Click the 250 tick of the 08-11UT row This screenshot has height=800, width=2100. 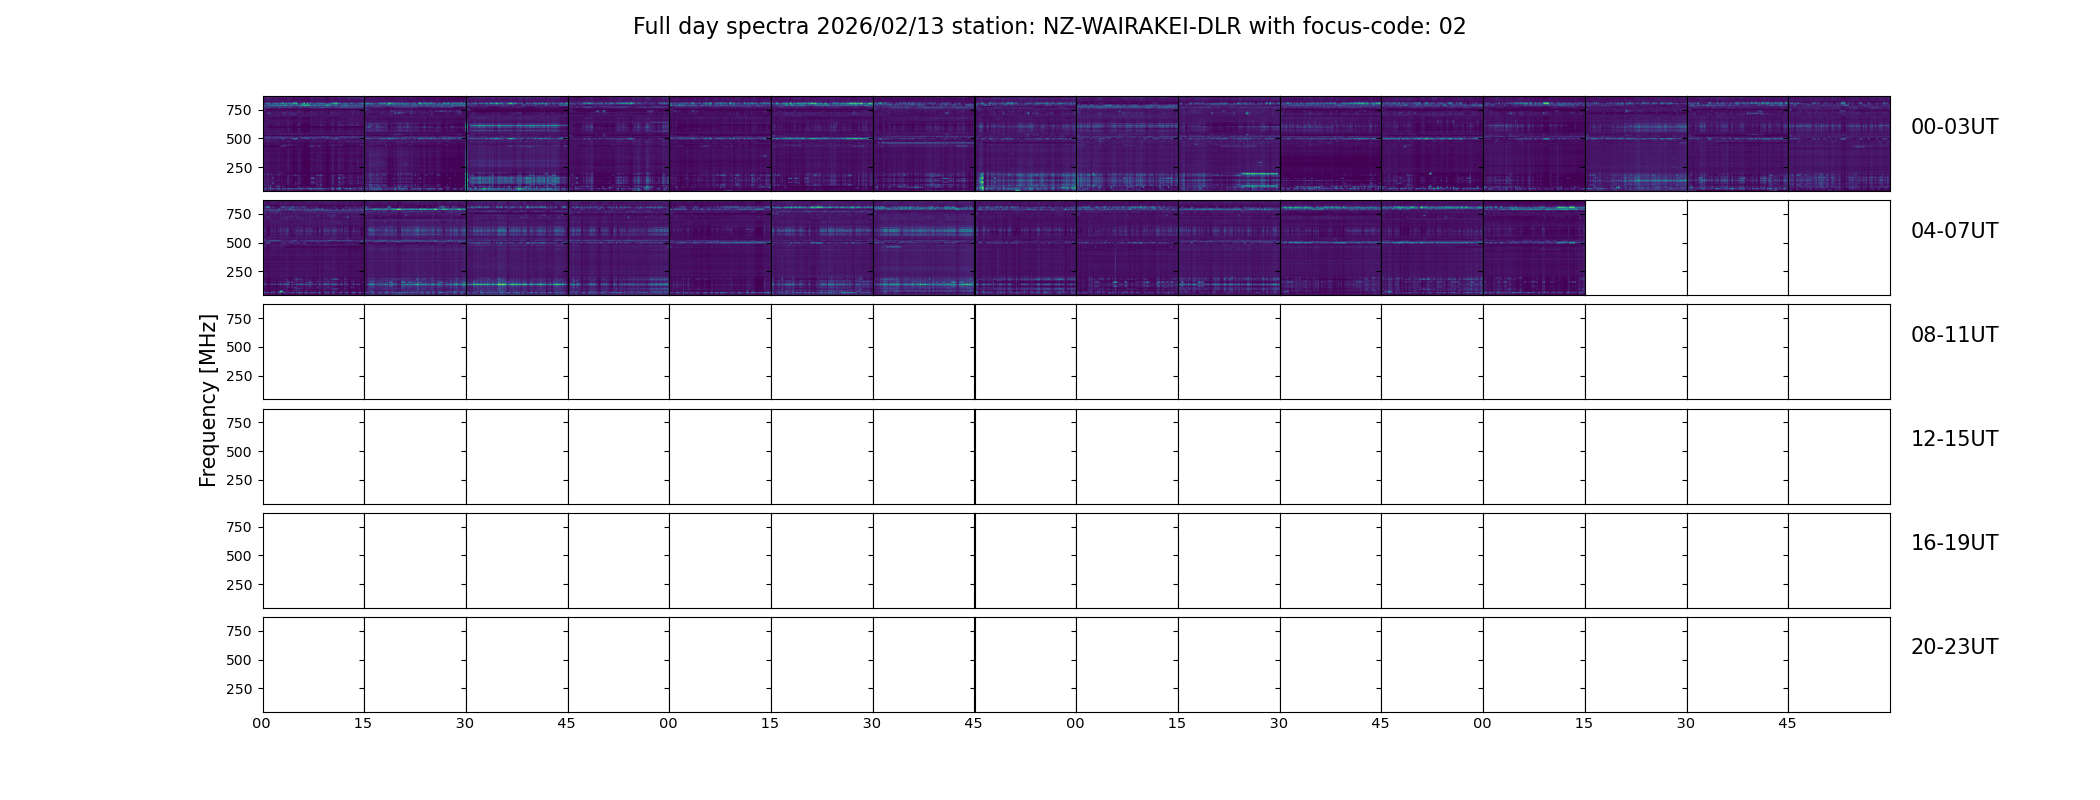[x=239, y=376]
